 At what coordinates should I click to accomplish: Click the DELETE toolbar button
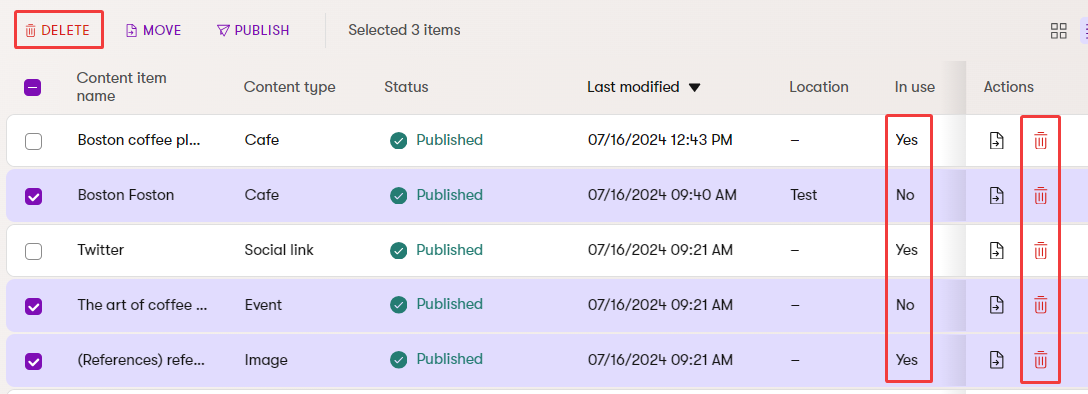pos(58,31)
